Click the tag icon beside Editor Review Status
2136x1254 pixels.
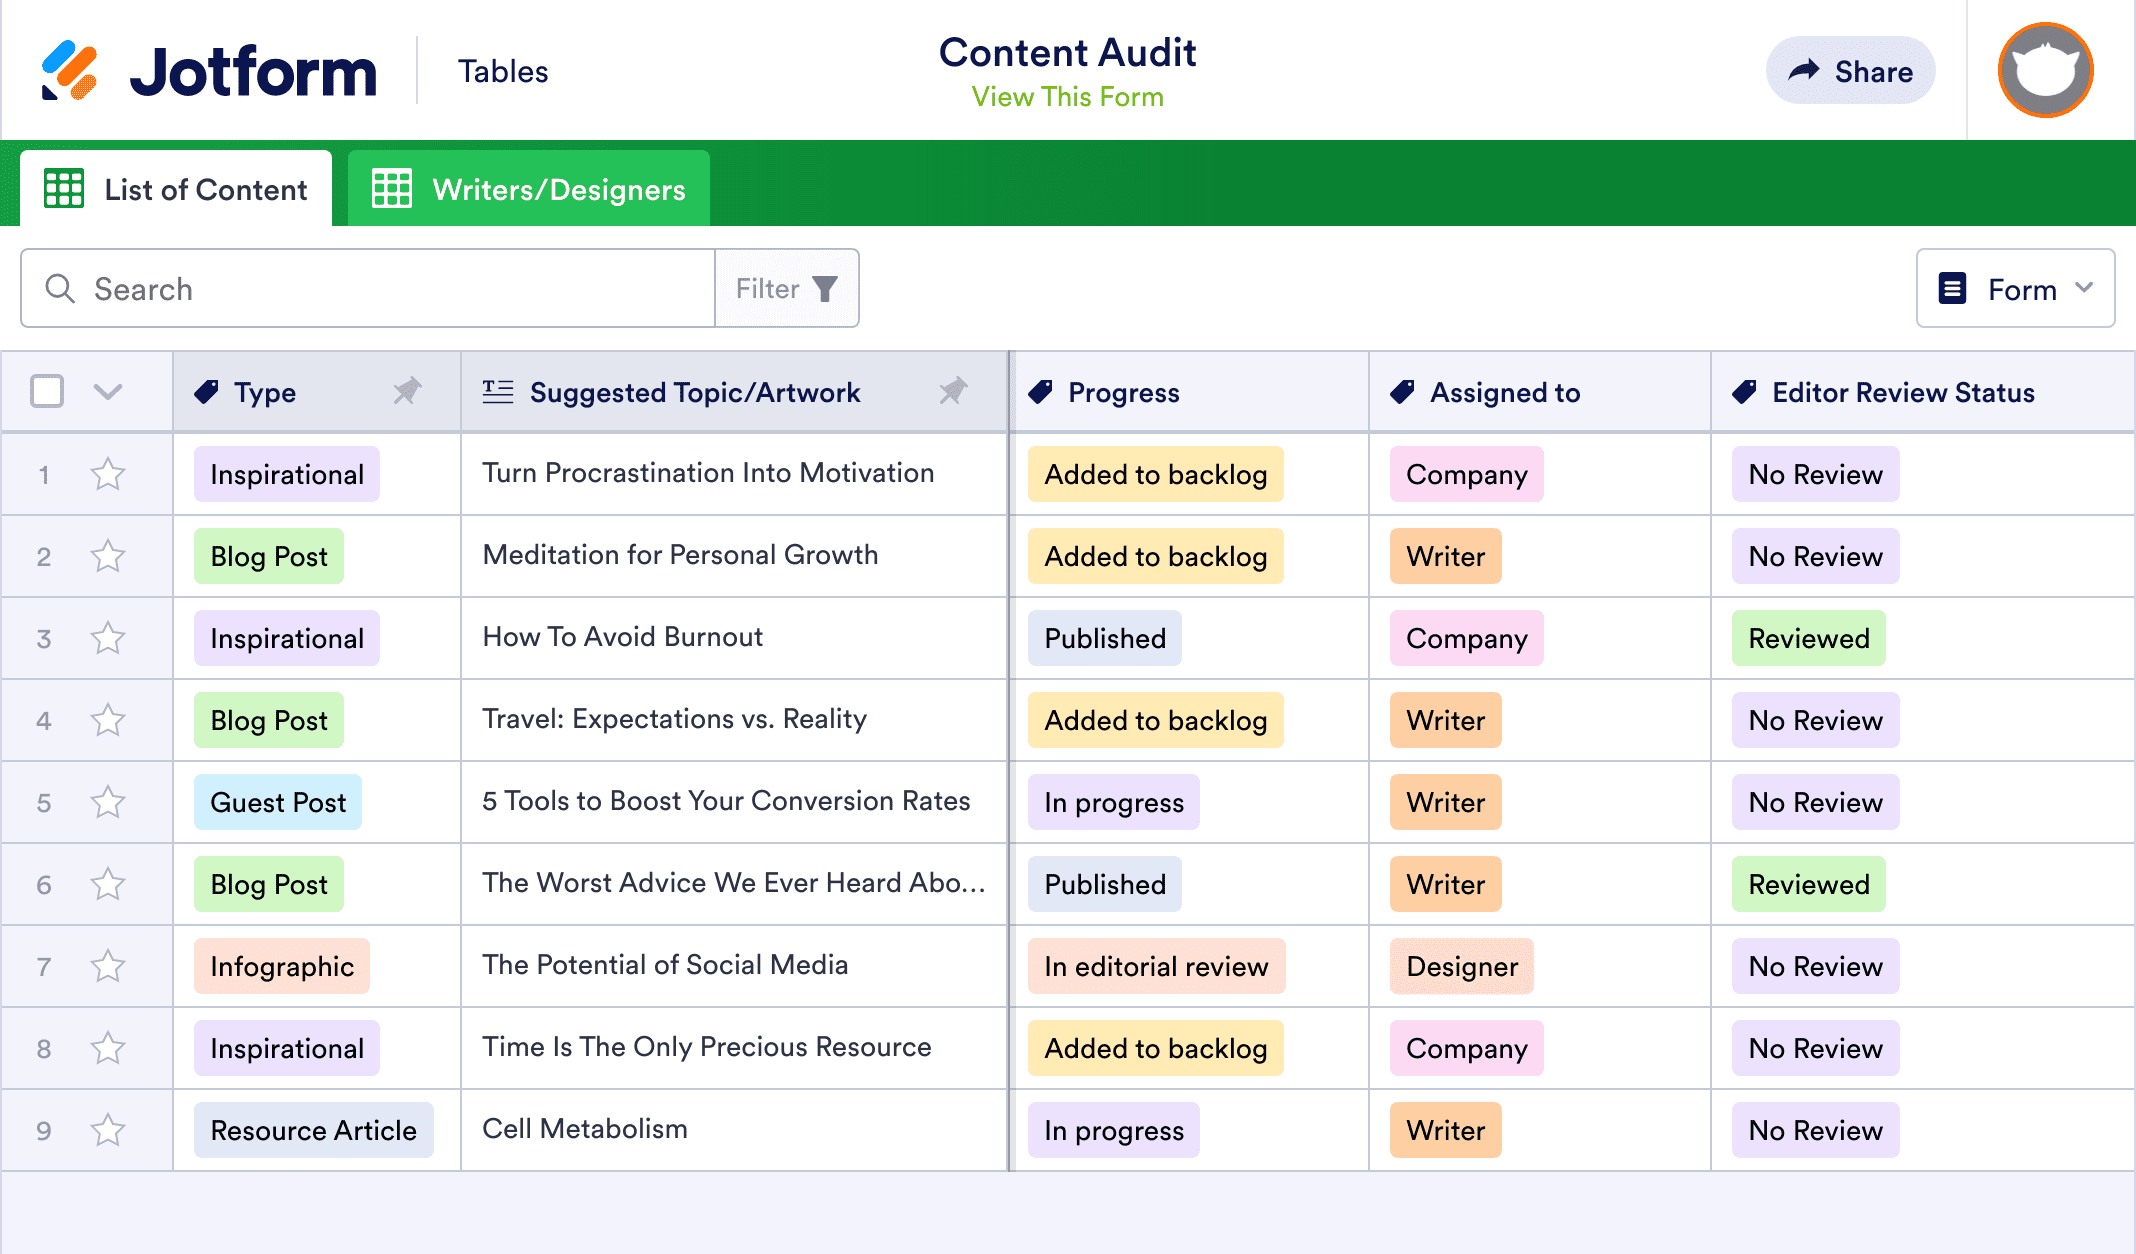[1745, 392]
